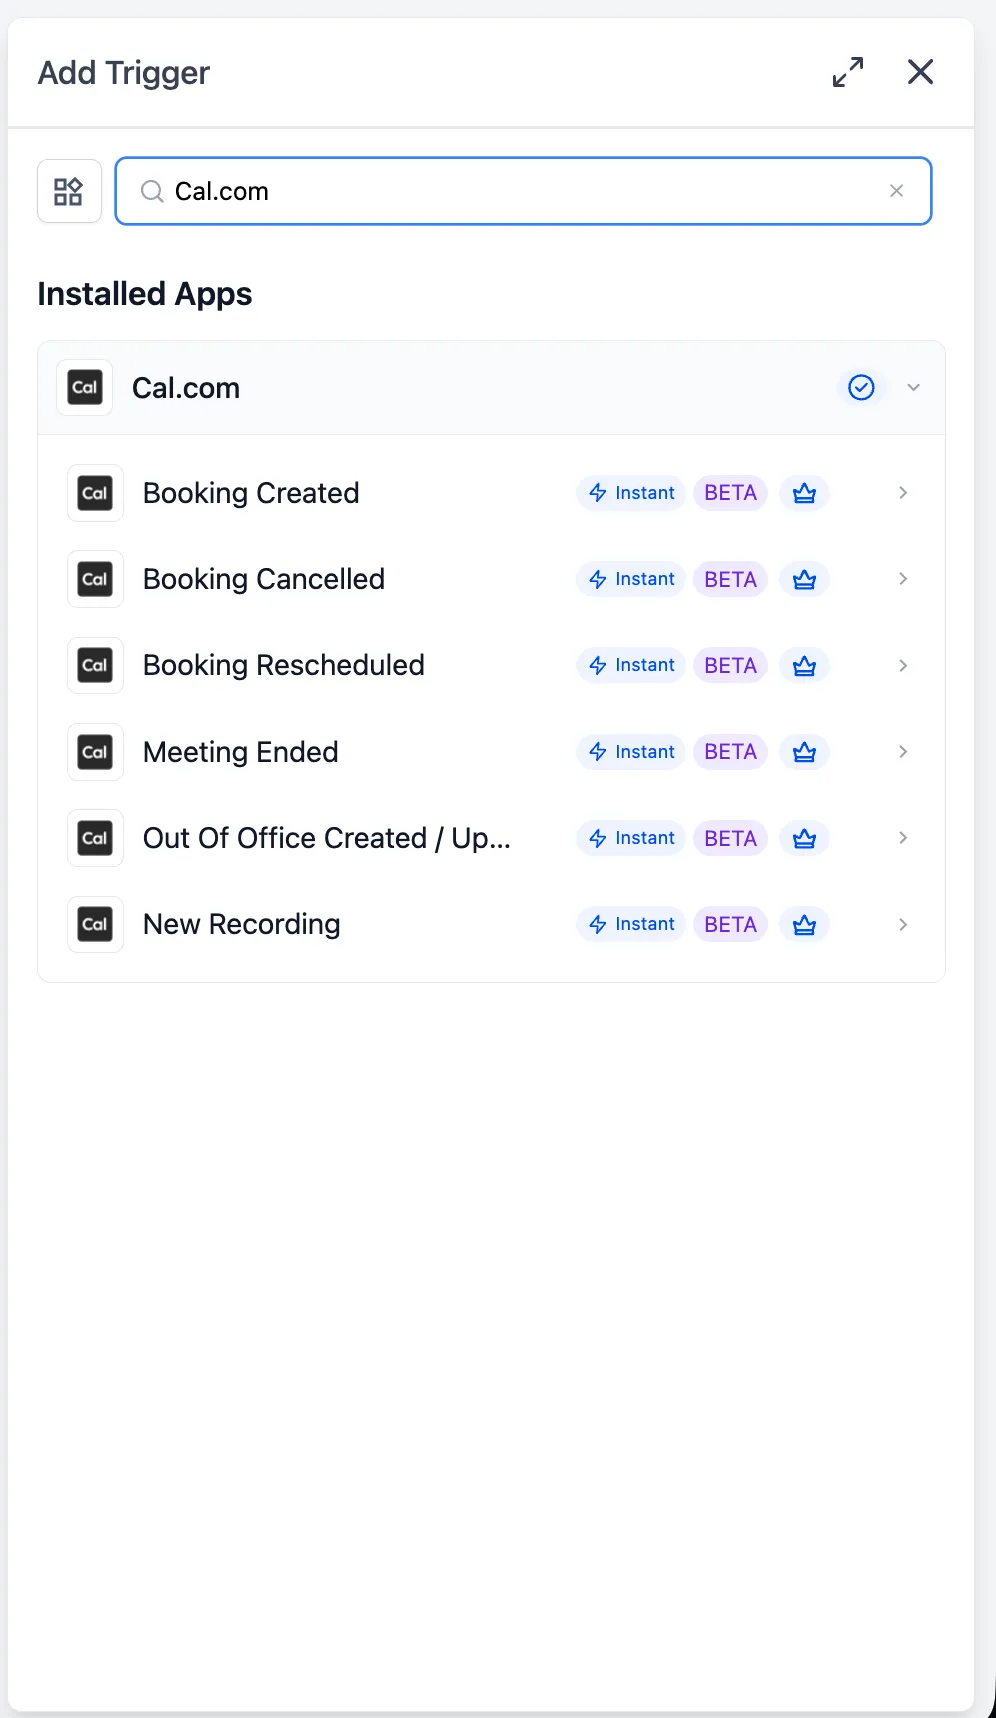This screenshot has width=996, height=1718.
Task: Click the premium crown icon on Booking Created
Action: [x=804, y=493]
